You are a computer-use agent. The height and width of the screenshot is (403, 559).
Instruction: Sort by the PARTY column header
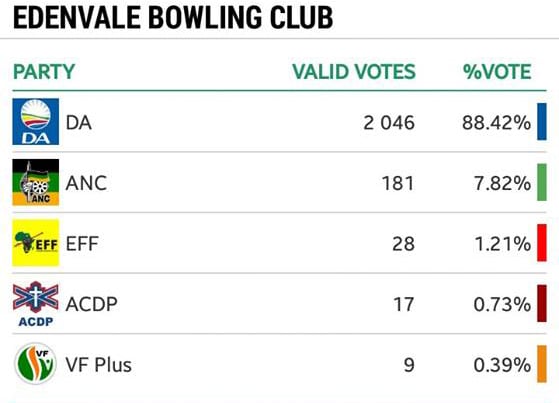coord(44,72)
